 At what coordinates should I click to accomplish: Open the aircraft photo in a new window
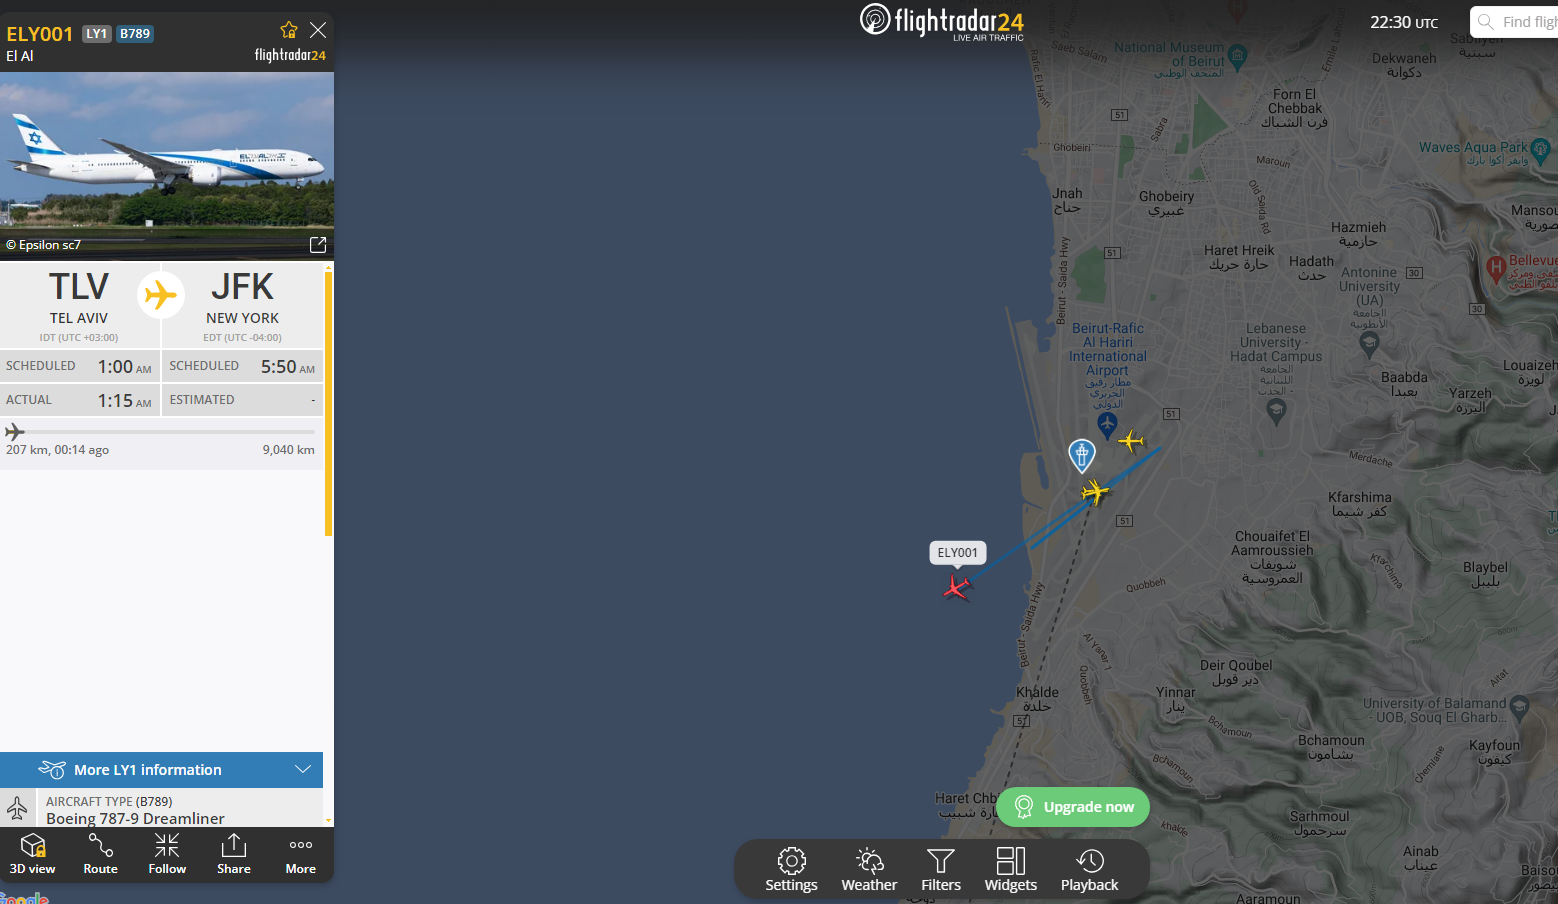pyautogui.click(x=318, y=245)
